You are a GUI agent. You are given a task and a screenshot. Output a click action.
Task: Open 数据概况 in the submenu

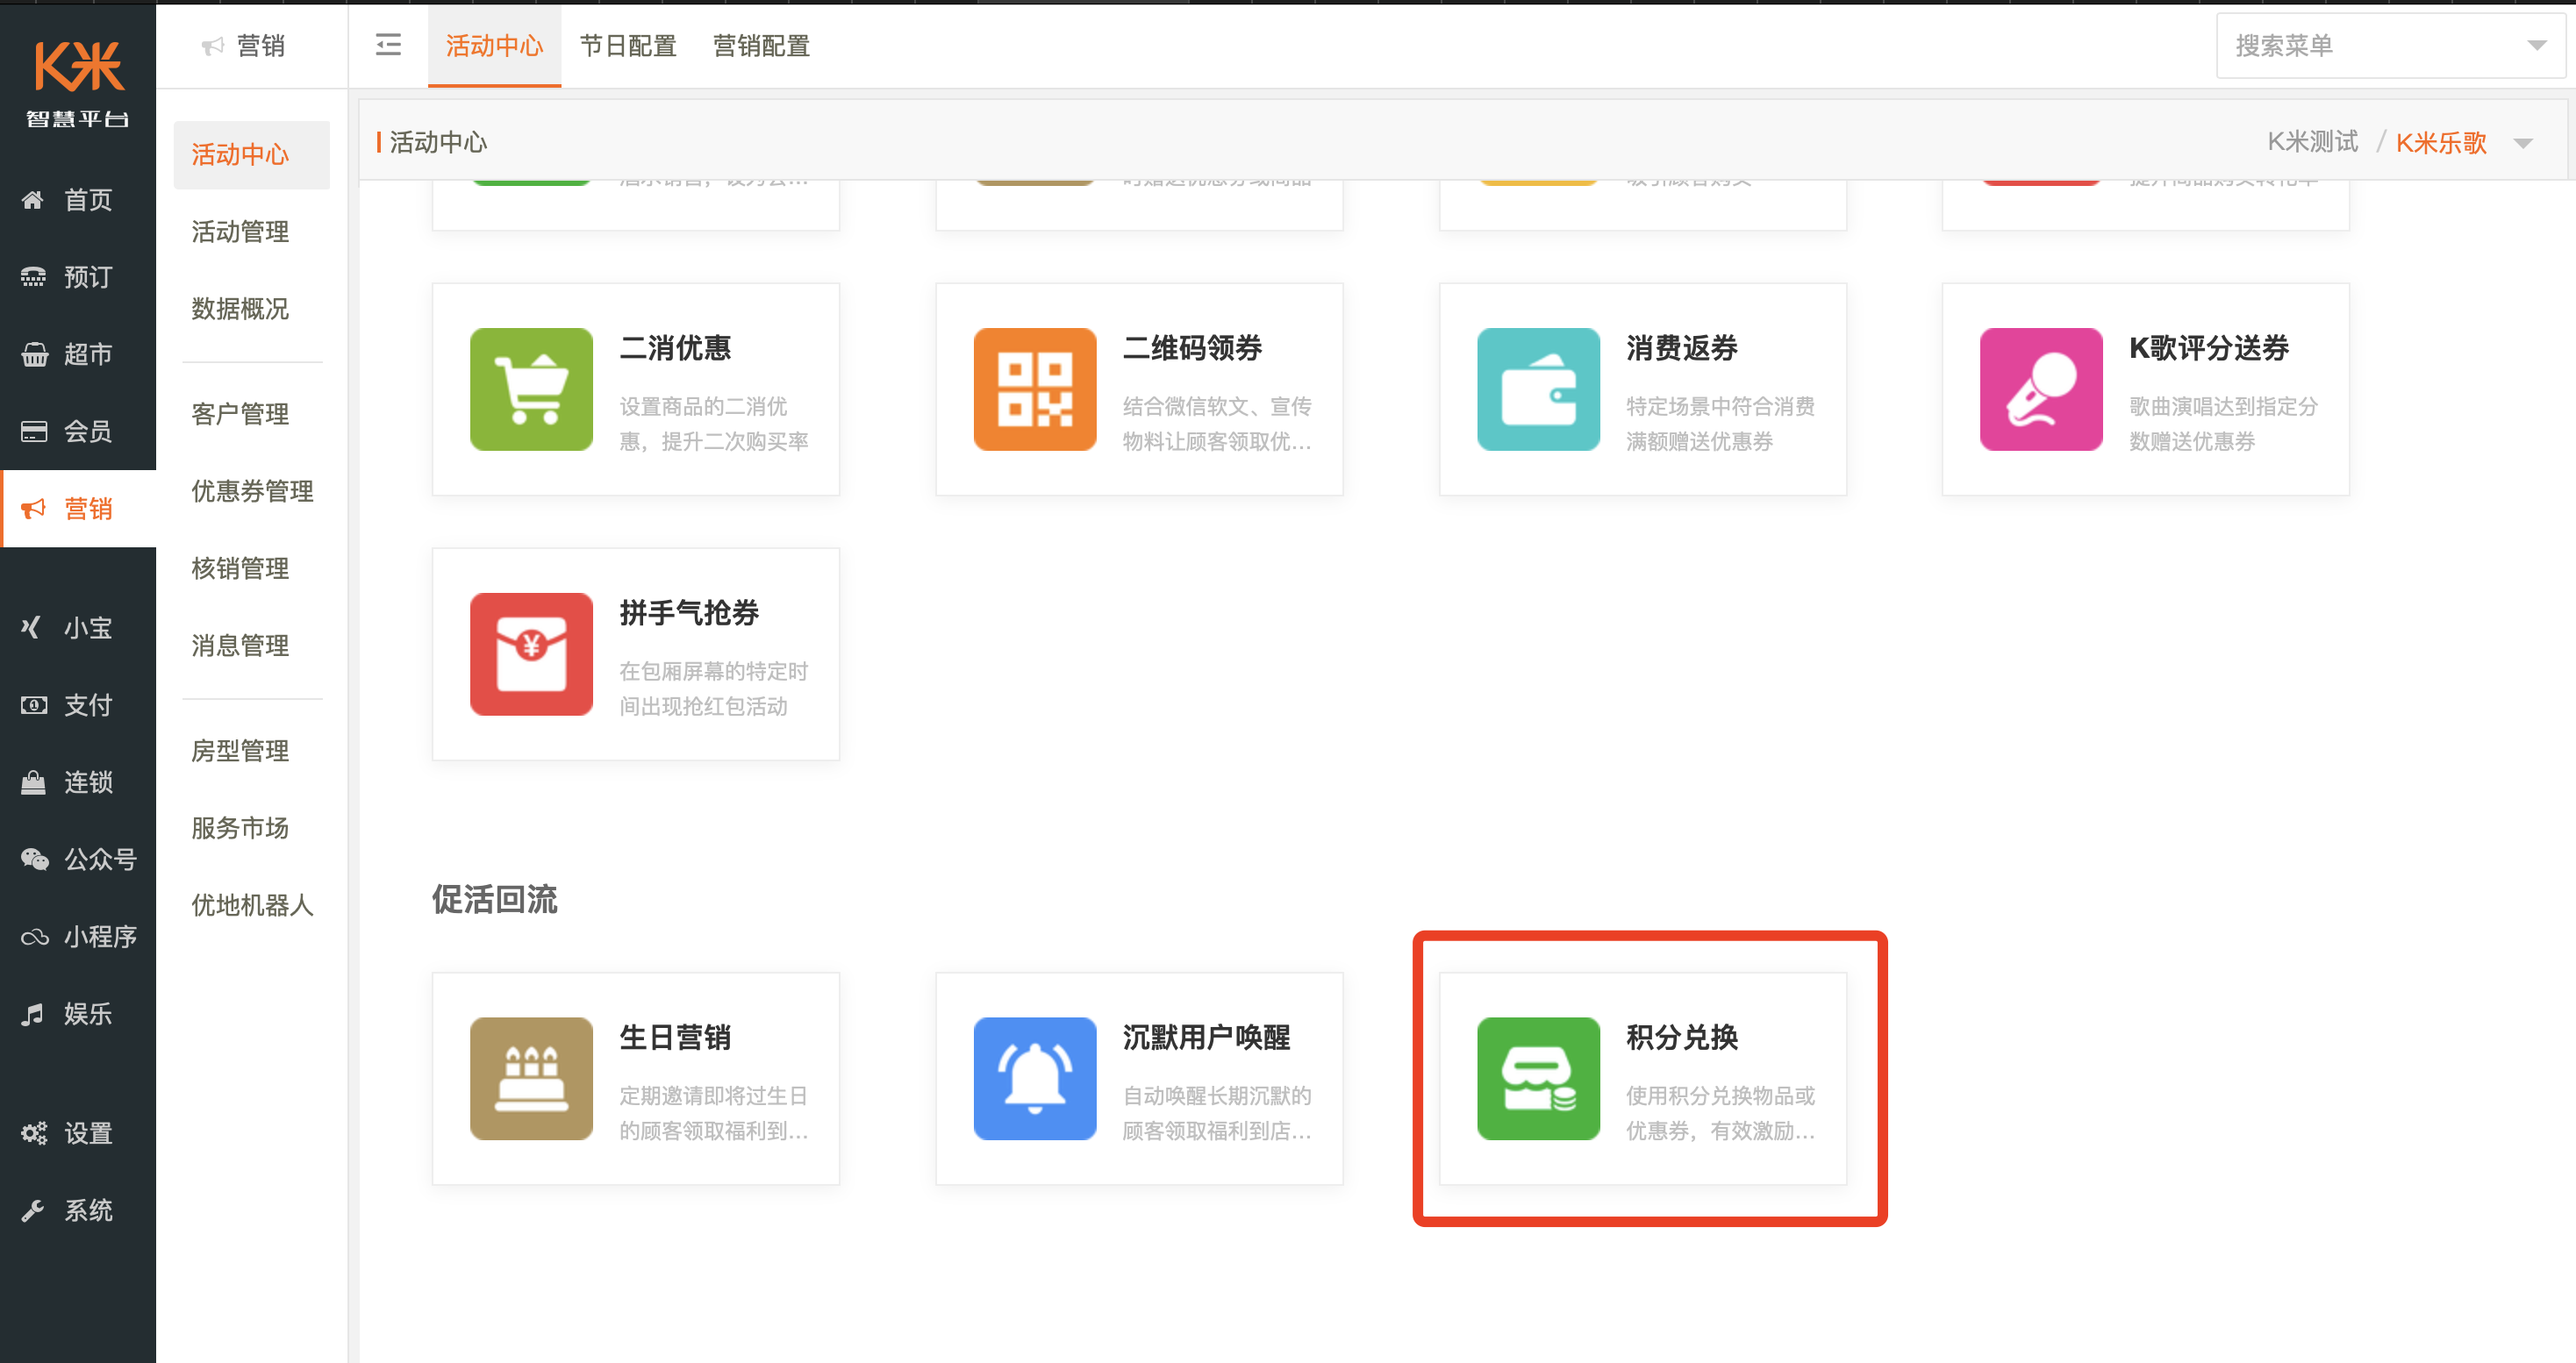[240, 309]
